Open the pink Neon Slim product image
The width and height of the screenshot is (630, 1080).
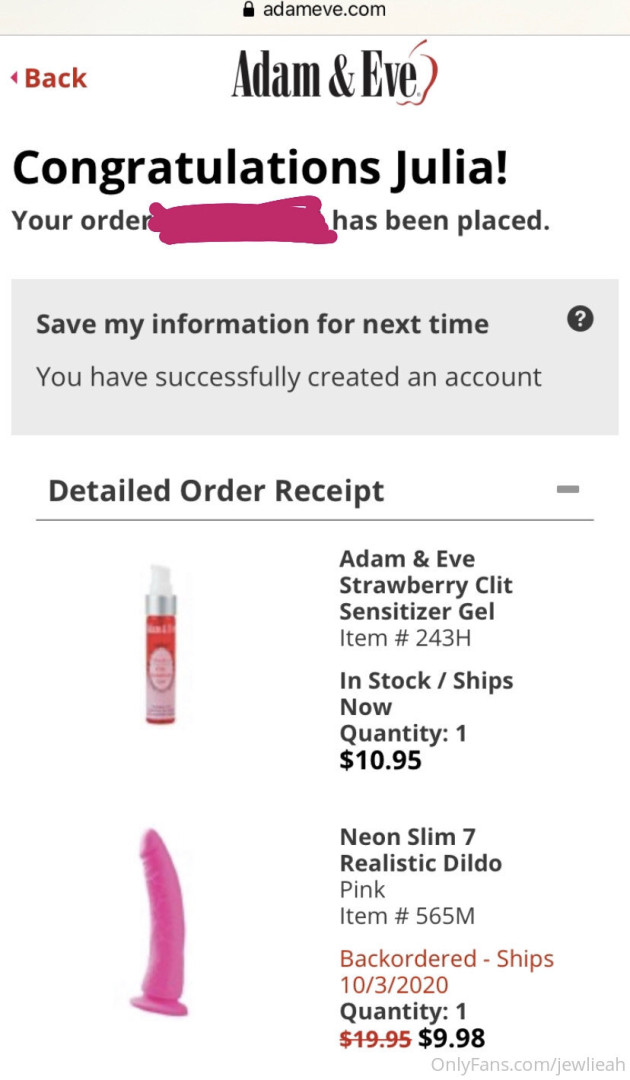tap(160, 921)
